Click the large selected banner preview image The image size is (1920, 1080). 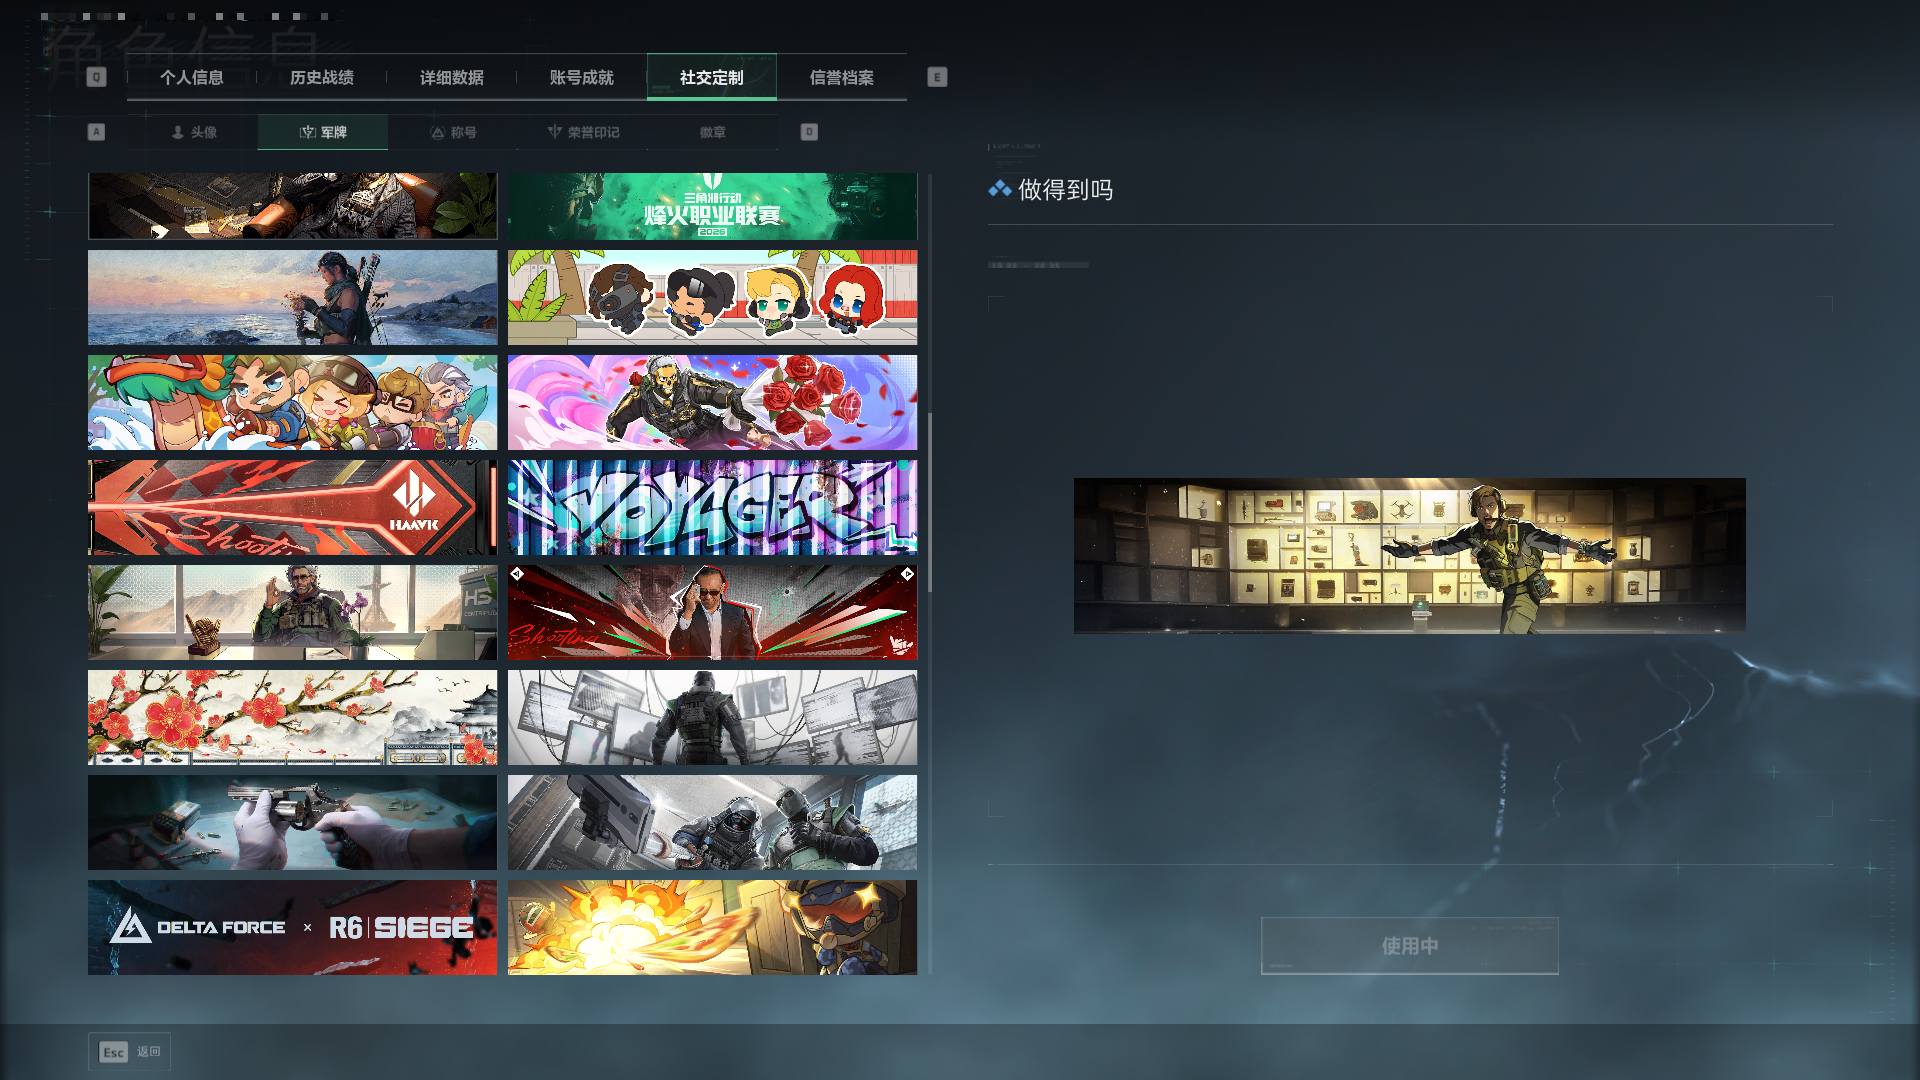point(1410,556)
